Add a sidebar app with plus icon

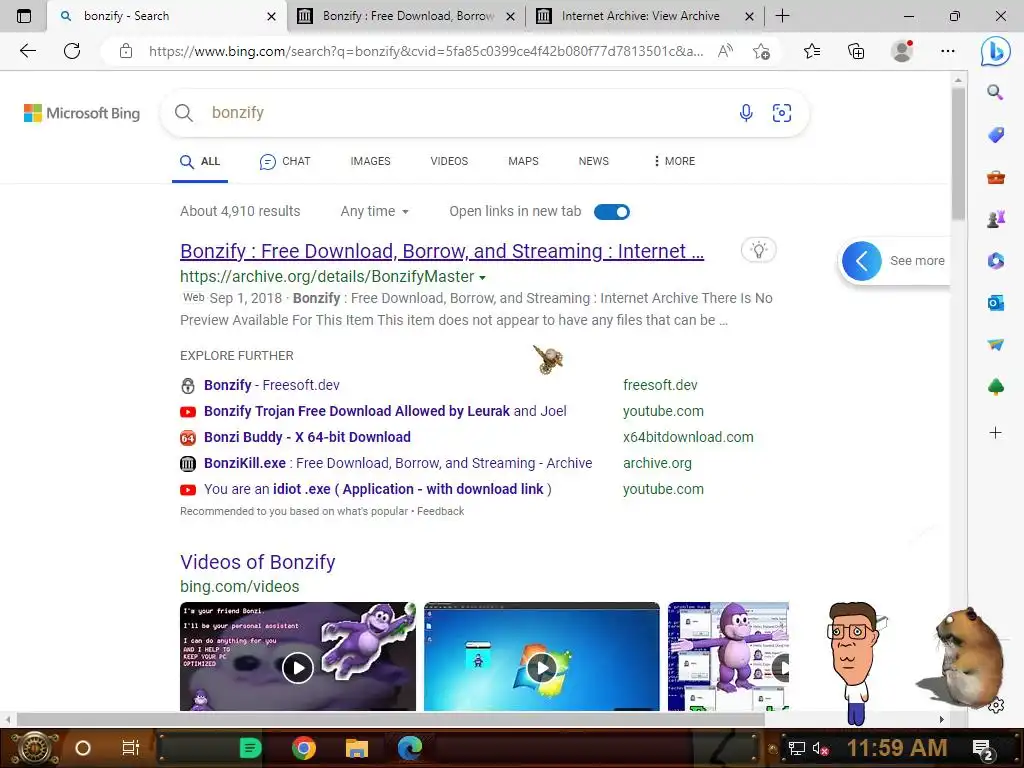pos(995,432)
